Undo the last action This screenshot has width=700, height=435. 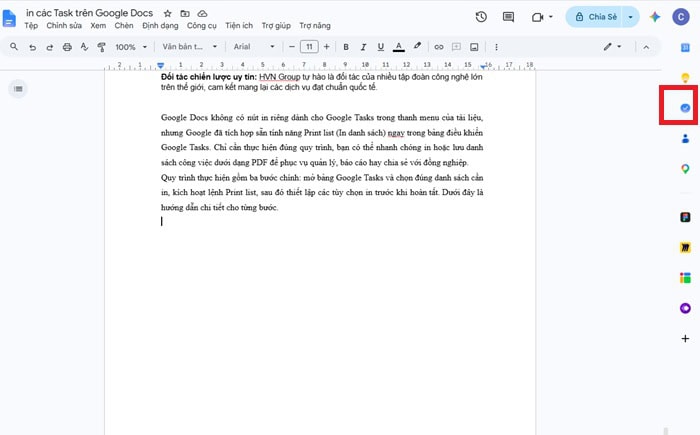[32, 47]
